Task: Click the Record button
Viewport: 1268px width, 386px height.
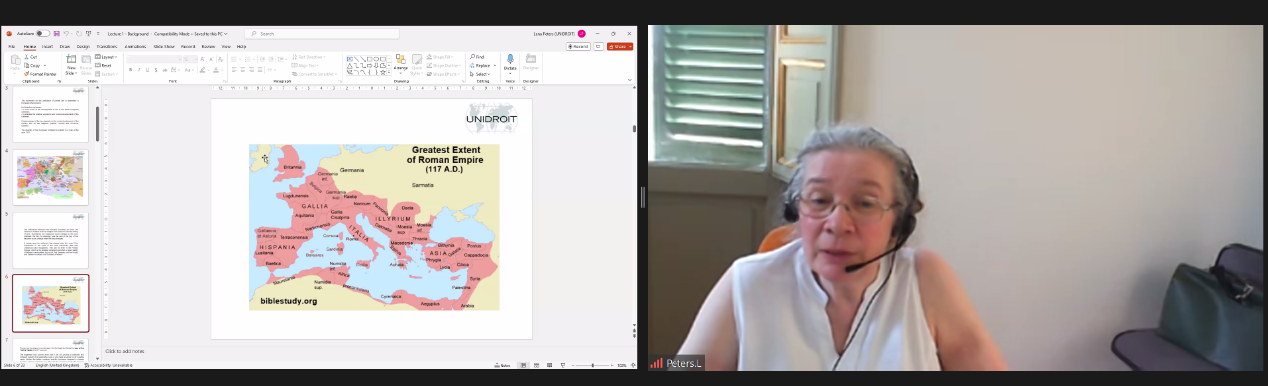Action: pyautogui.click(x=579, y=46)
